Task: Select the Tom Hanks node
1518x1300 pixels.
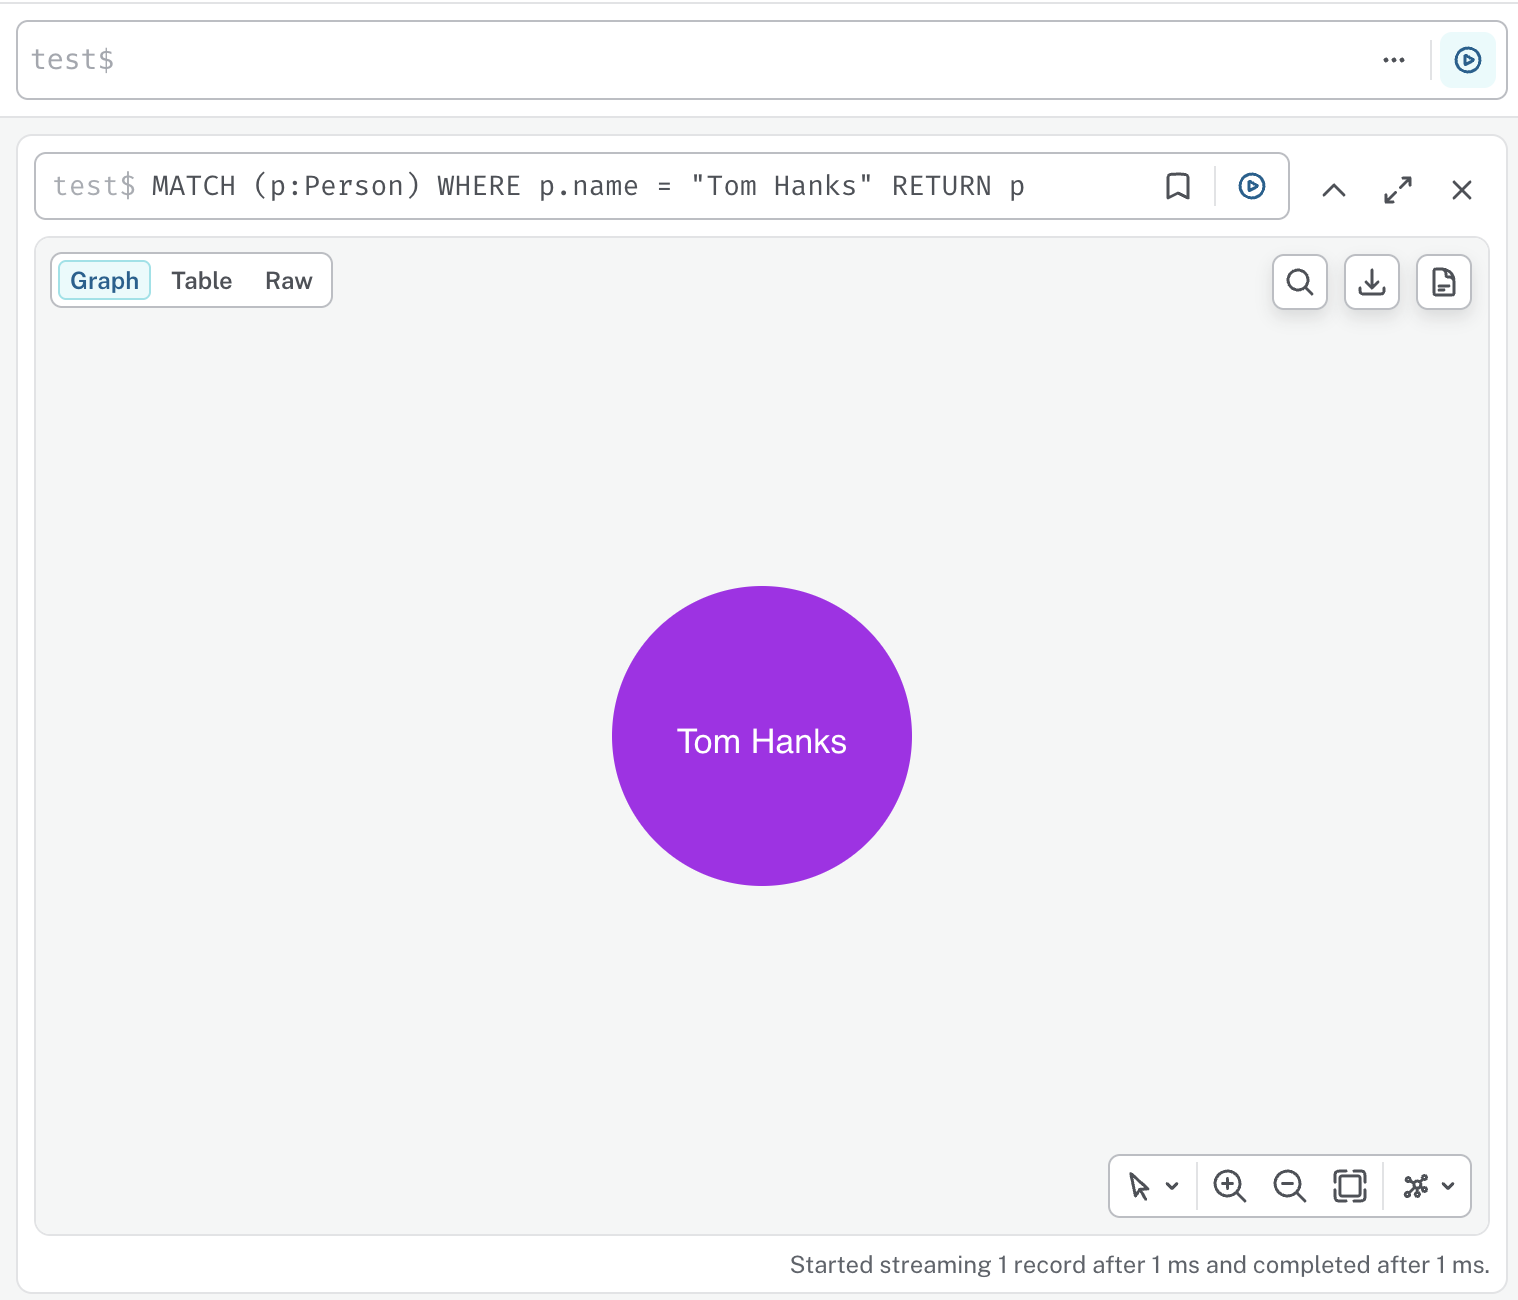Action: click(762, 736)
